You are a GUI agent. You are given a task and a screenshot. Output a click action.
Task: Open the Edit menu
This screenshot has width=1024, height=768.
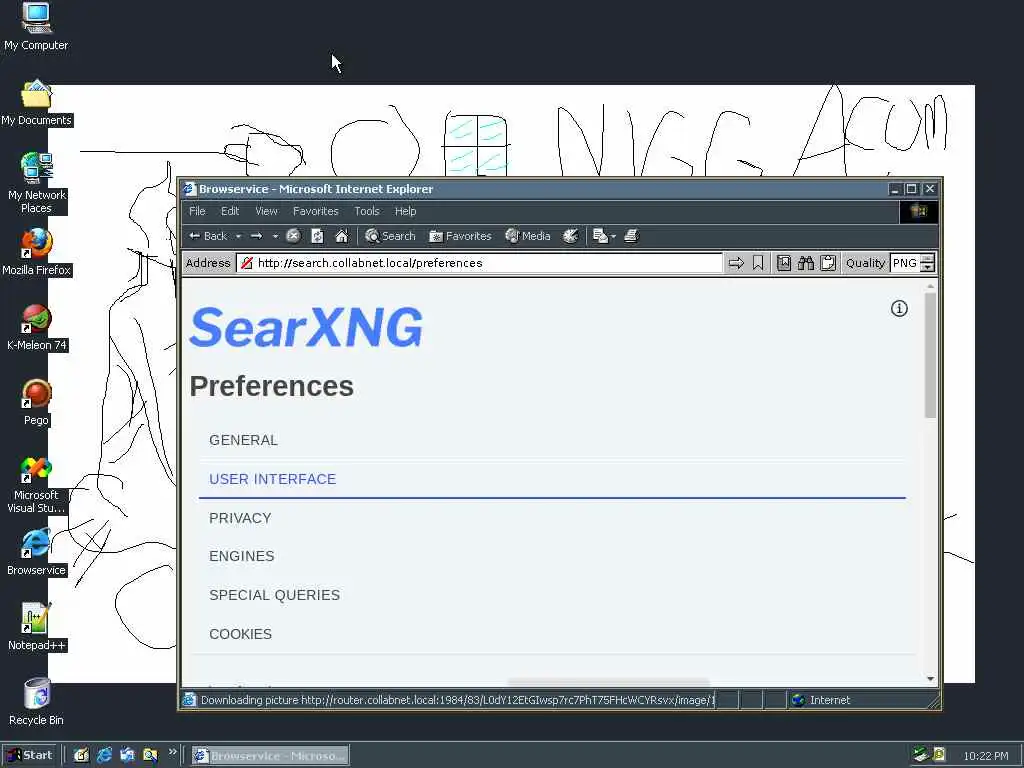pos(230,211)
